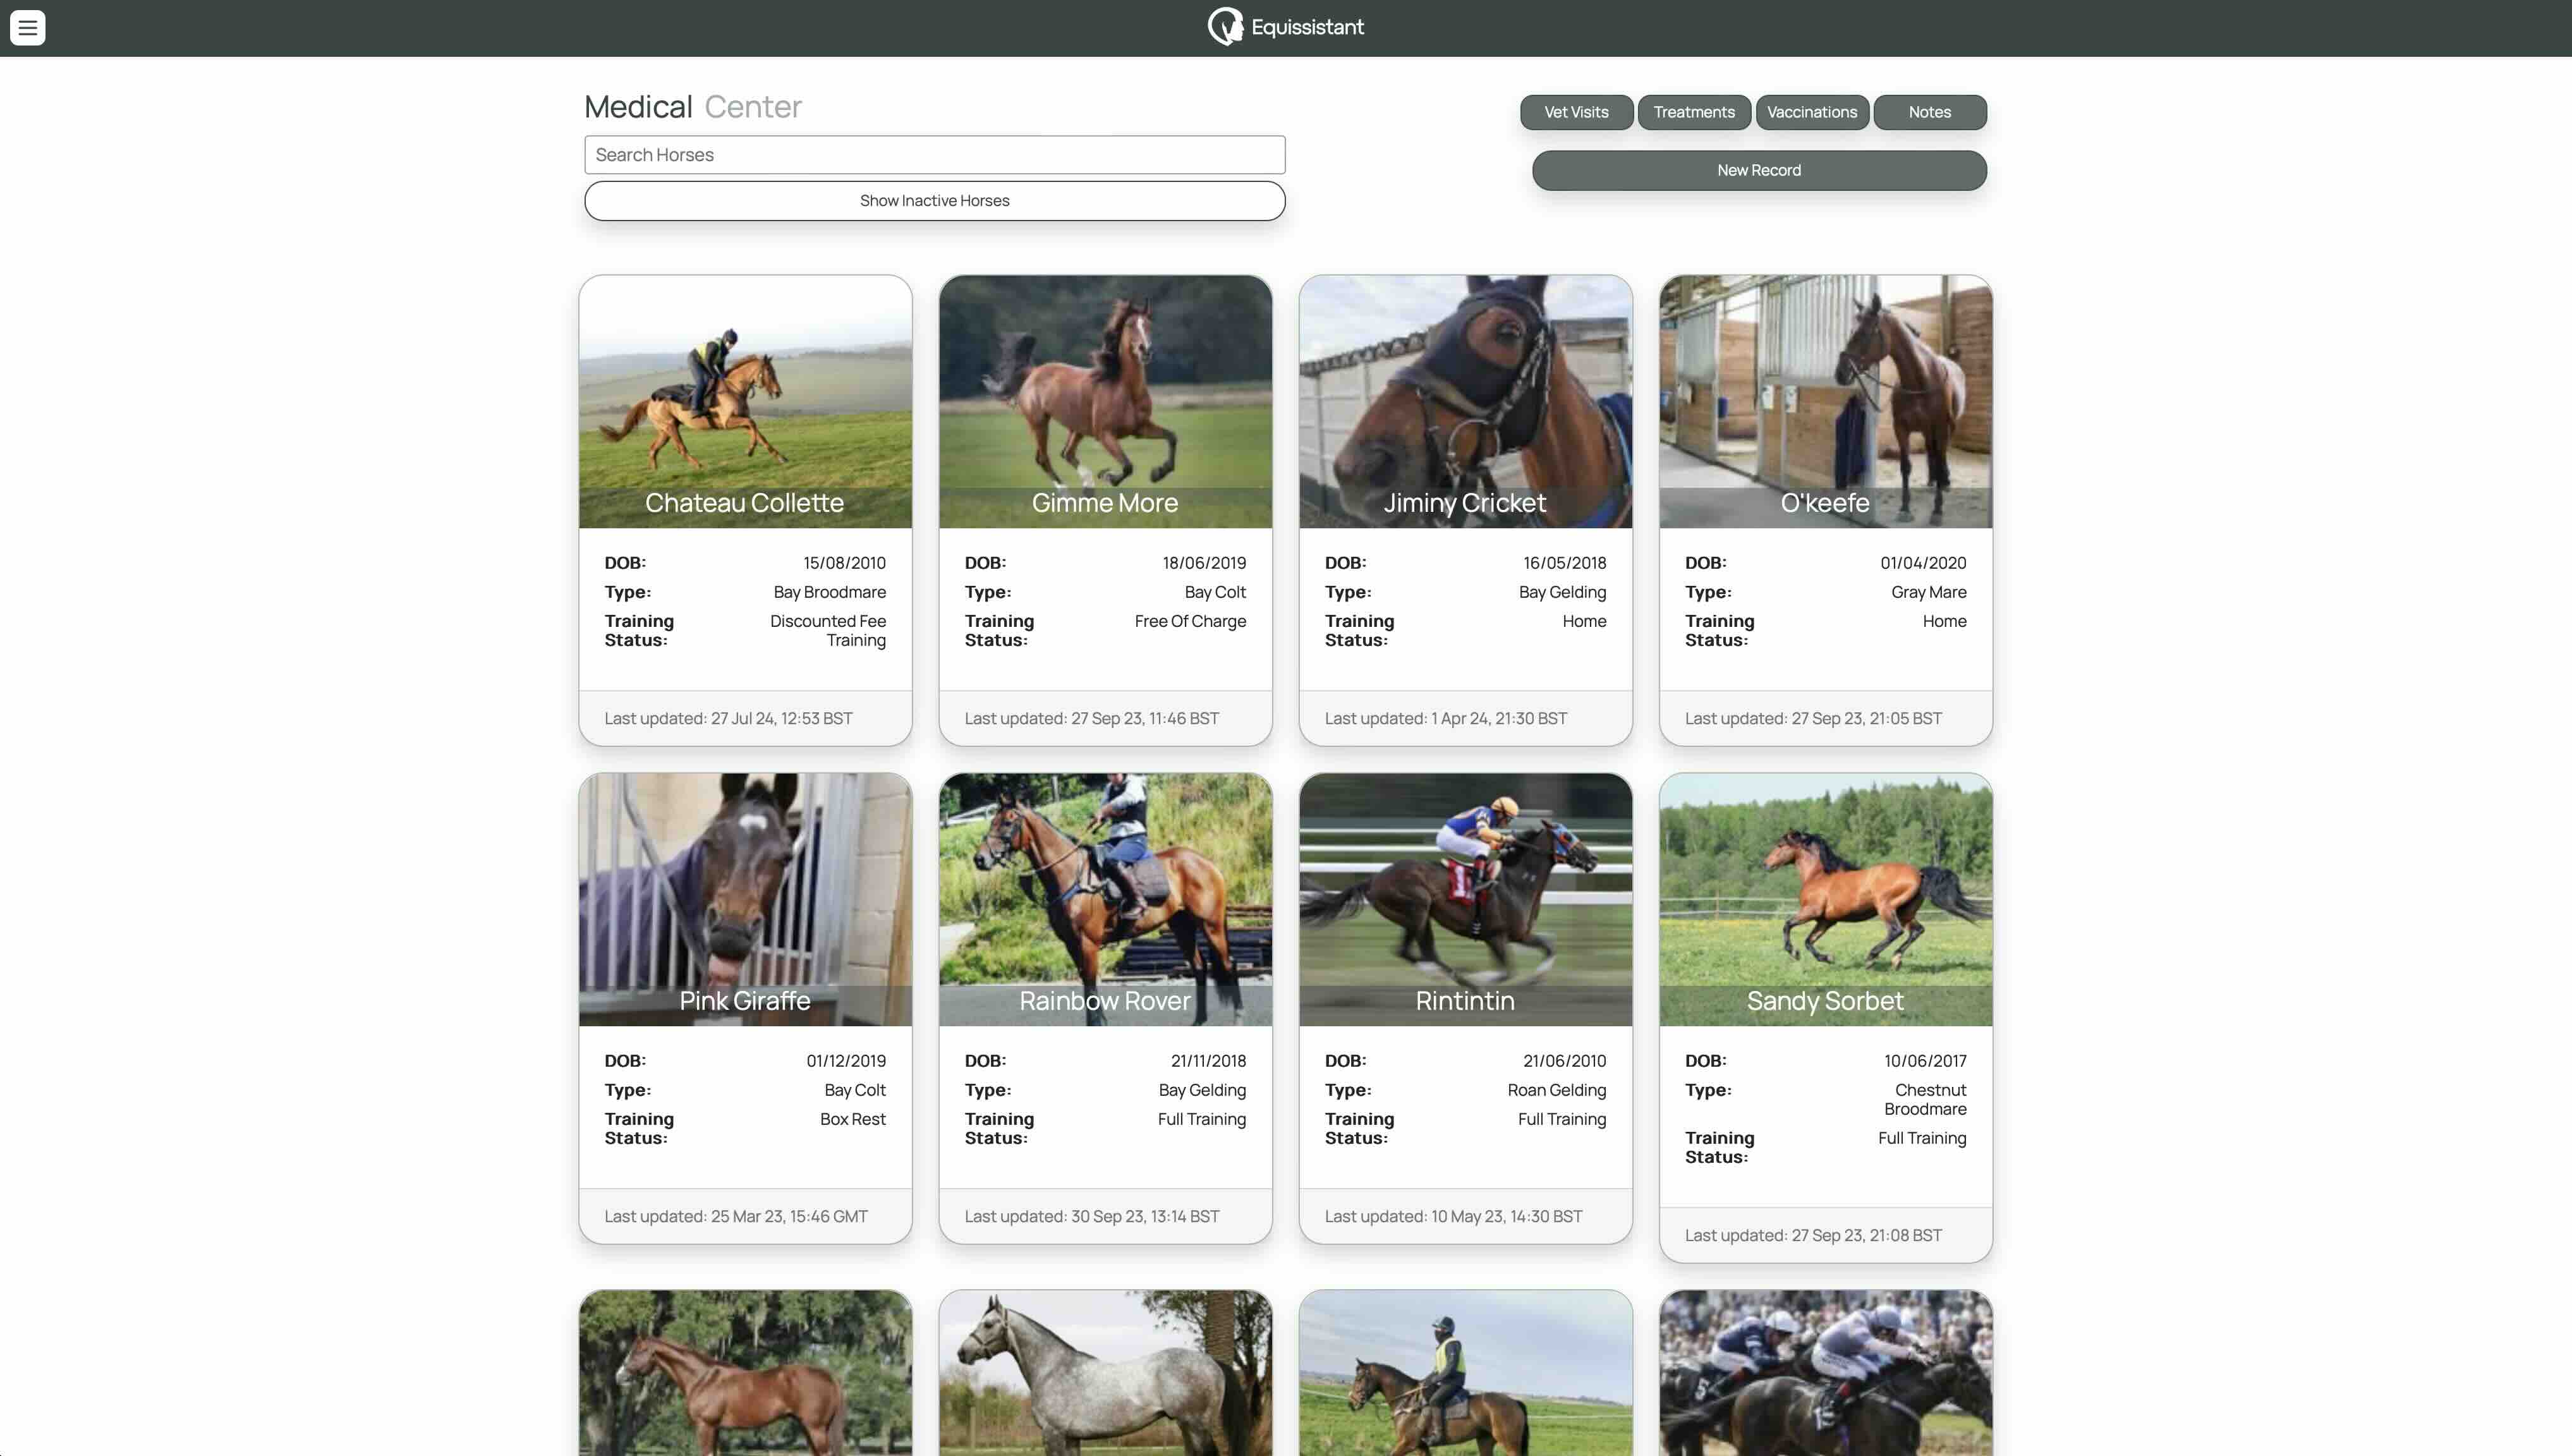Create a New Record
Screen dimensions: 2572x1456
tap(1759, 170)
